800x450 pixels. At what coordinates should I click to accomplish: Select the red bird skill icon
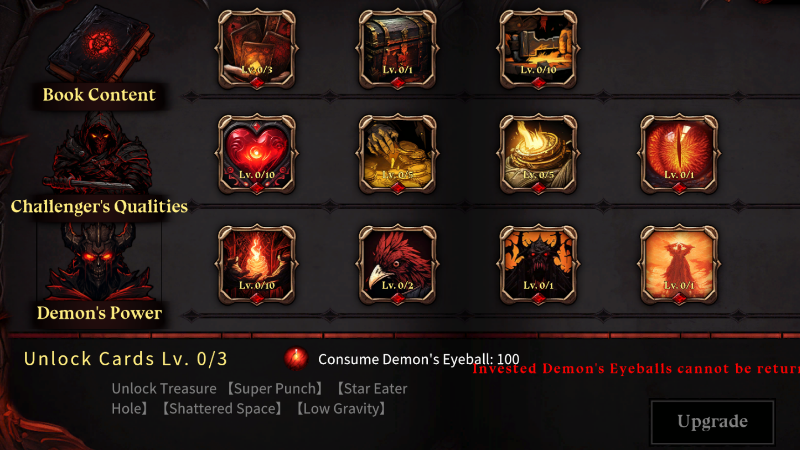[x=397, y=265]
